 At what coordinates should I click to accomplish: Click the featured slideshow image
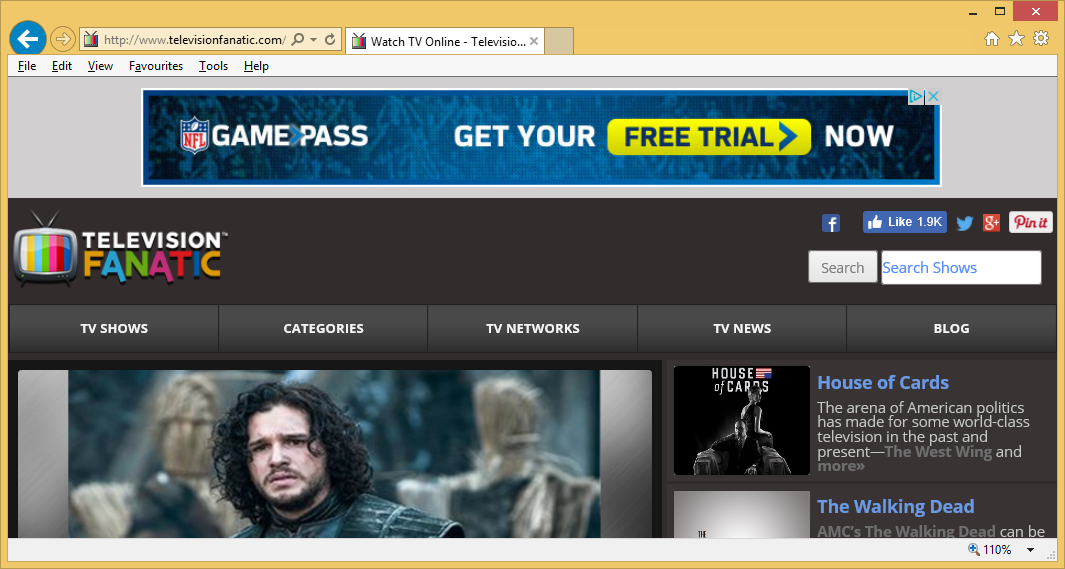point(334,454)
